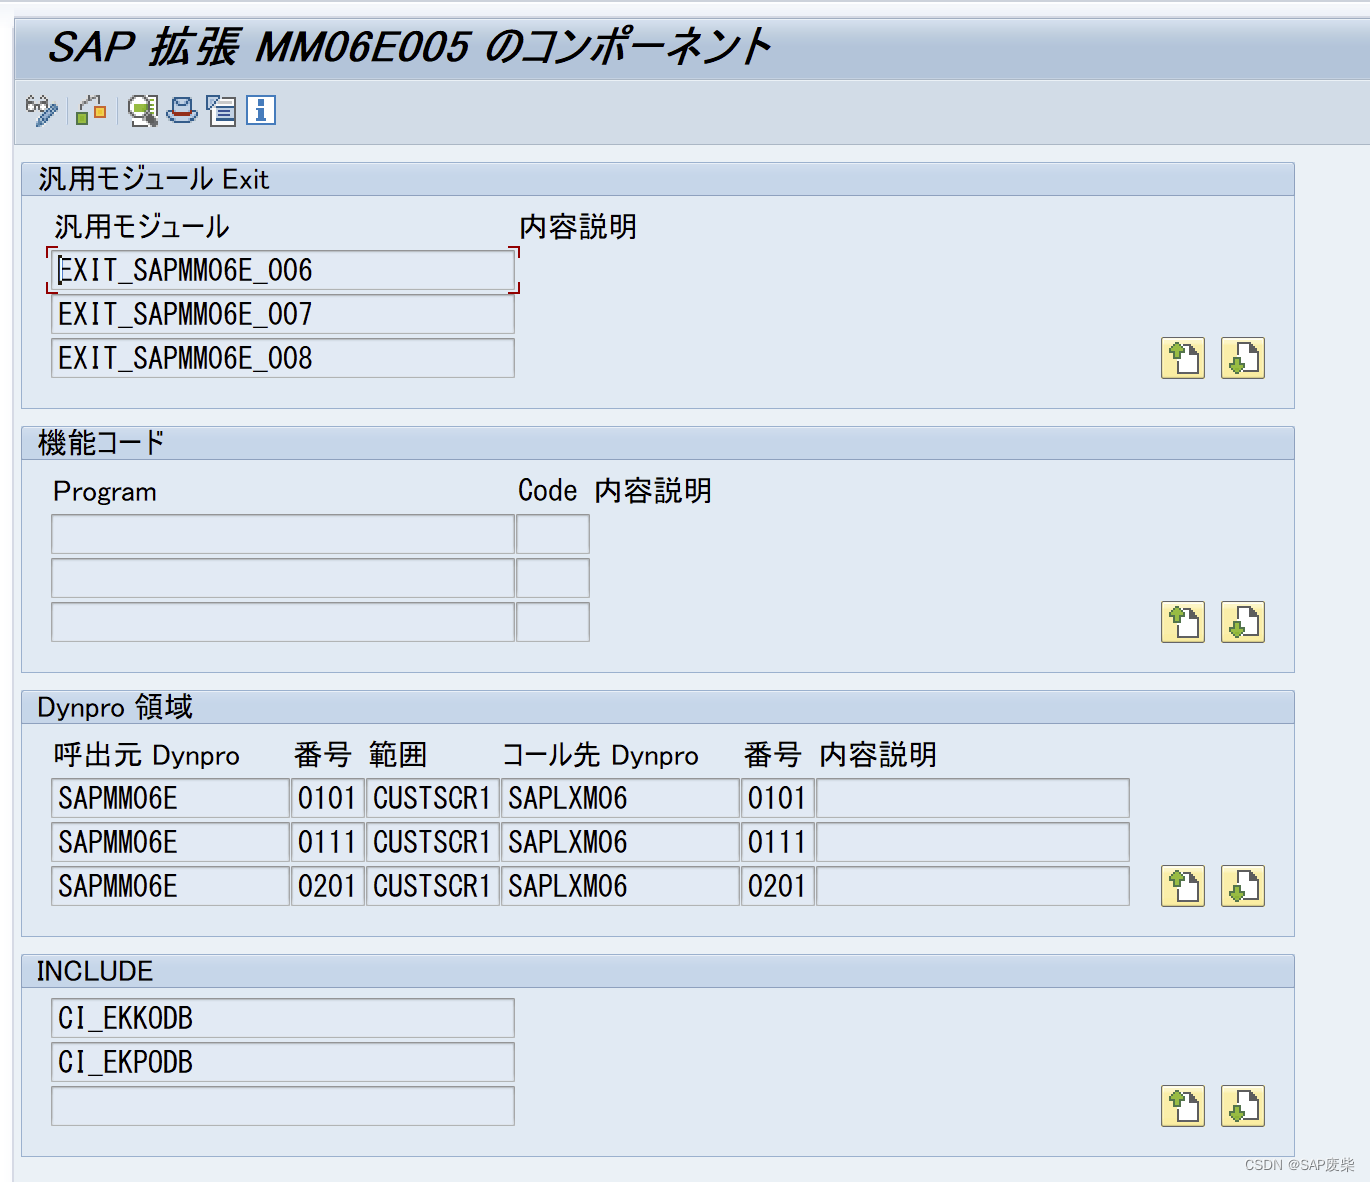
Task: Click the called Dynpro number 0111
Action: click(x=778, y=842)
